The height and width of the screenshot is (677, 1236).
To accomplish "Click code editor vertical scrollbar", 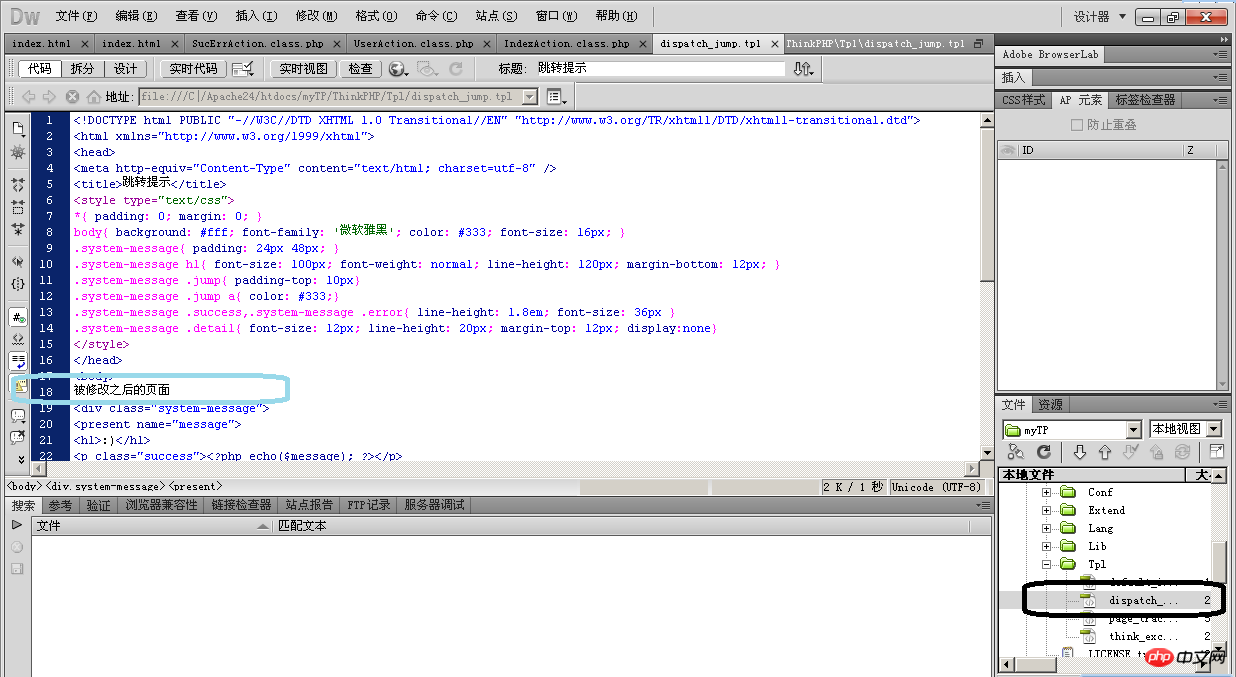I will 987,285.
